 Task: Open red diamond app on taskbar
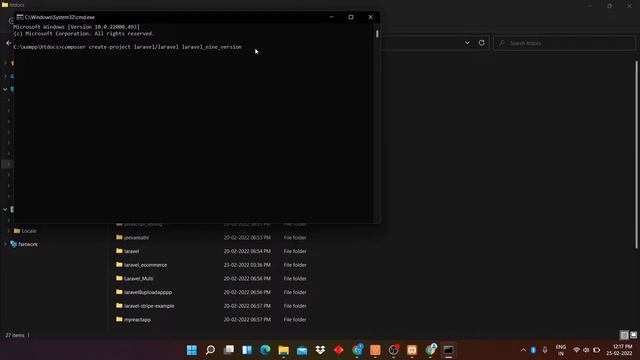point(338,350)
